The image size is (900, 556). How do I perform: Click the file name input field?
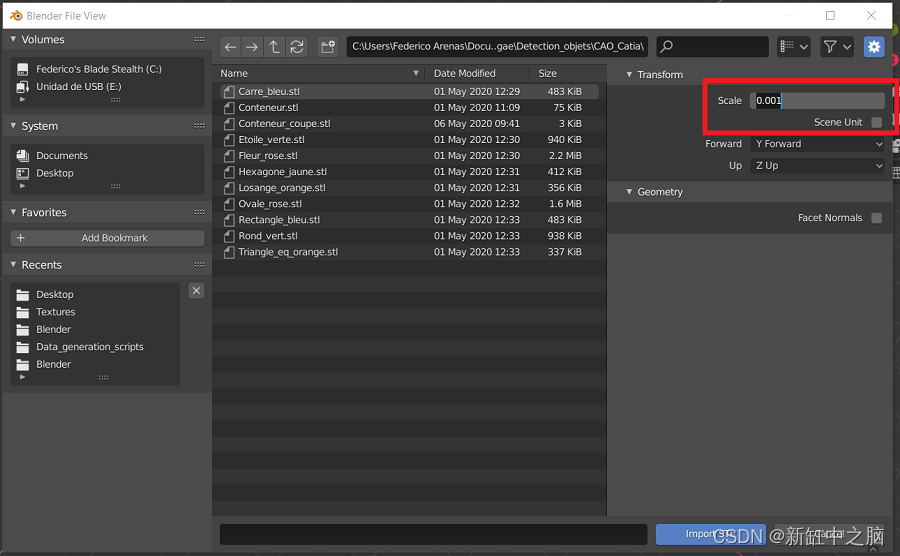(x=433, y=534)
